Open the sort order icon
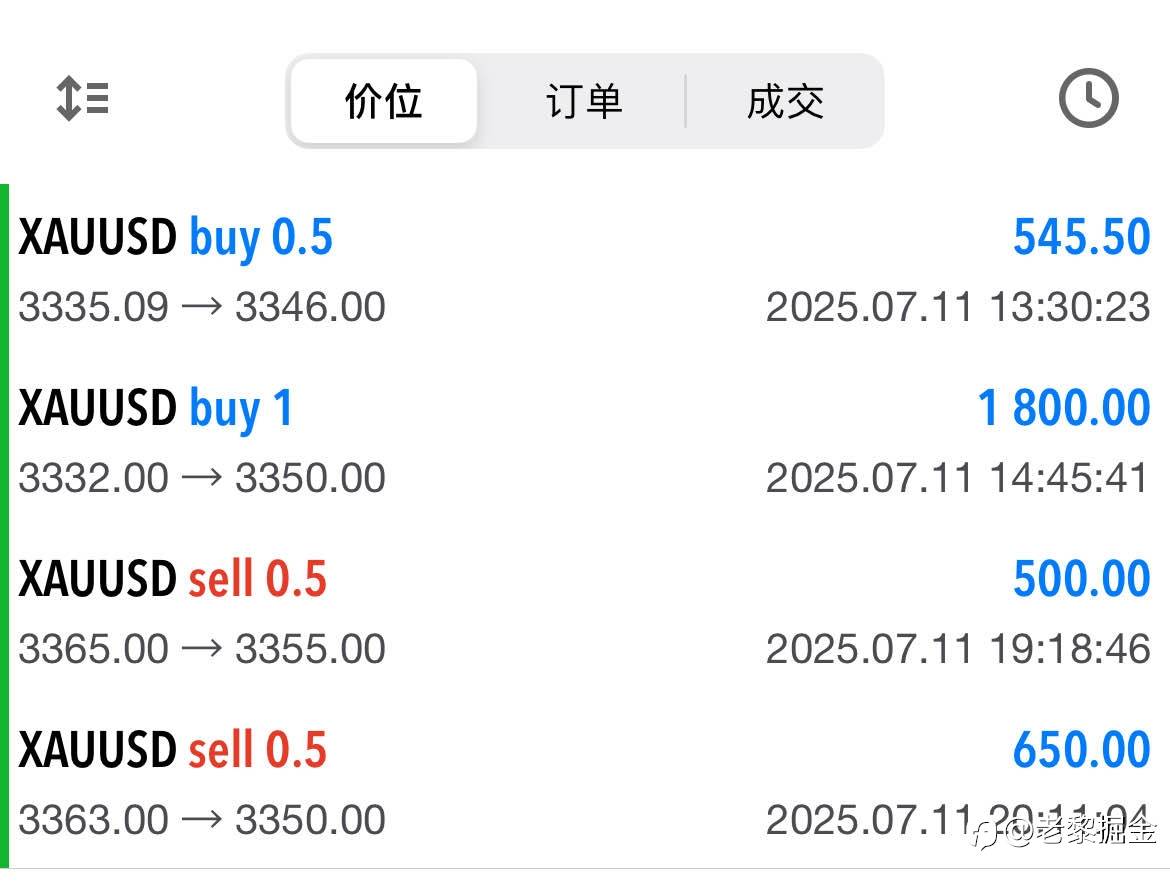The height and width of the screenshot is (883, 1170). [83, 98]
